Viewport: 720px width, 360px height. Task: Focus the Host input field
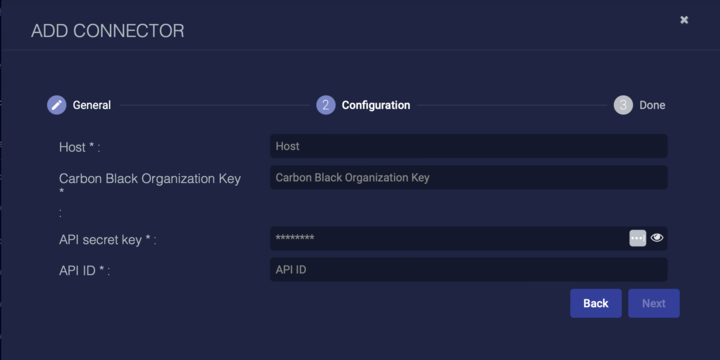(468, 146)
